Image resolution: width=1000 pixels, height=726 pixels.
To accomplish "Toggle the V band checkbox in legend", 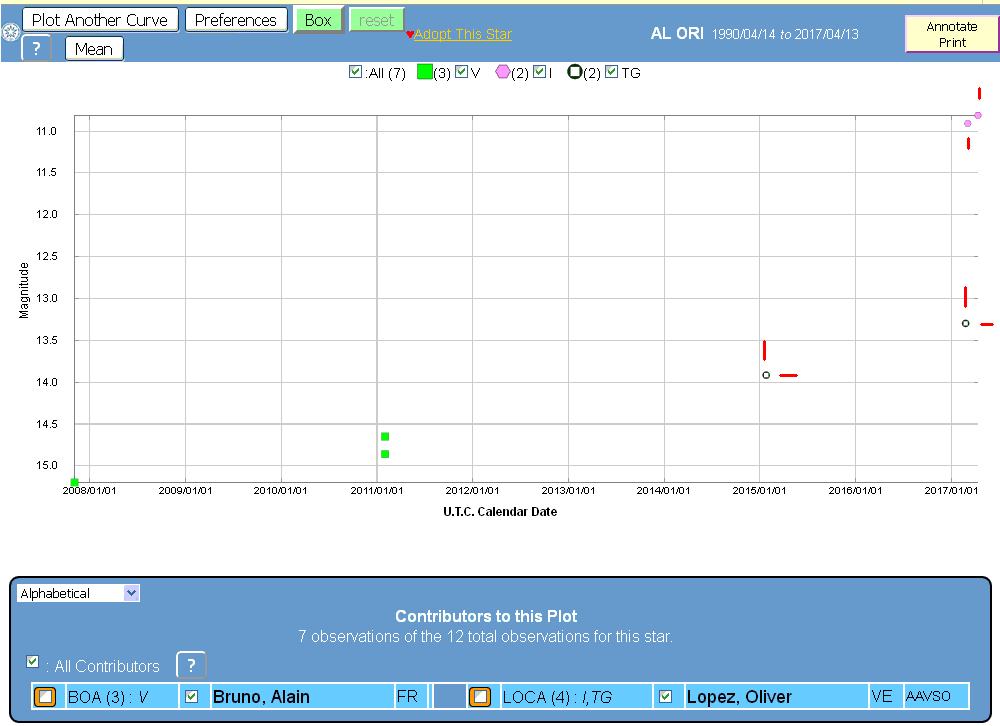I will tap(461, 72).
